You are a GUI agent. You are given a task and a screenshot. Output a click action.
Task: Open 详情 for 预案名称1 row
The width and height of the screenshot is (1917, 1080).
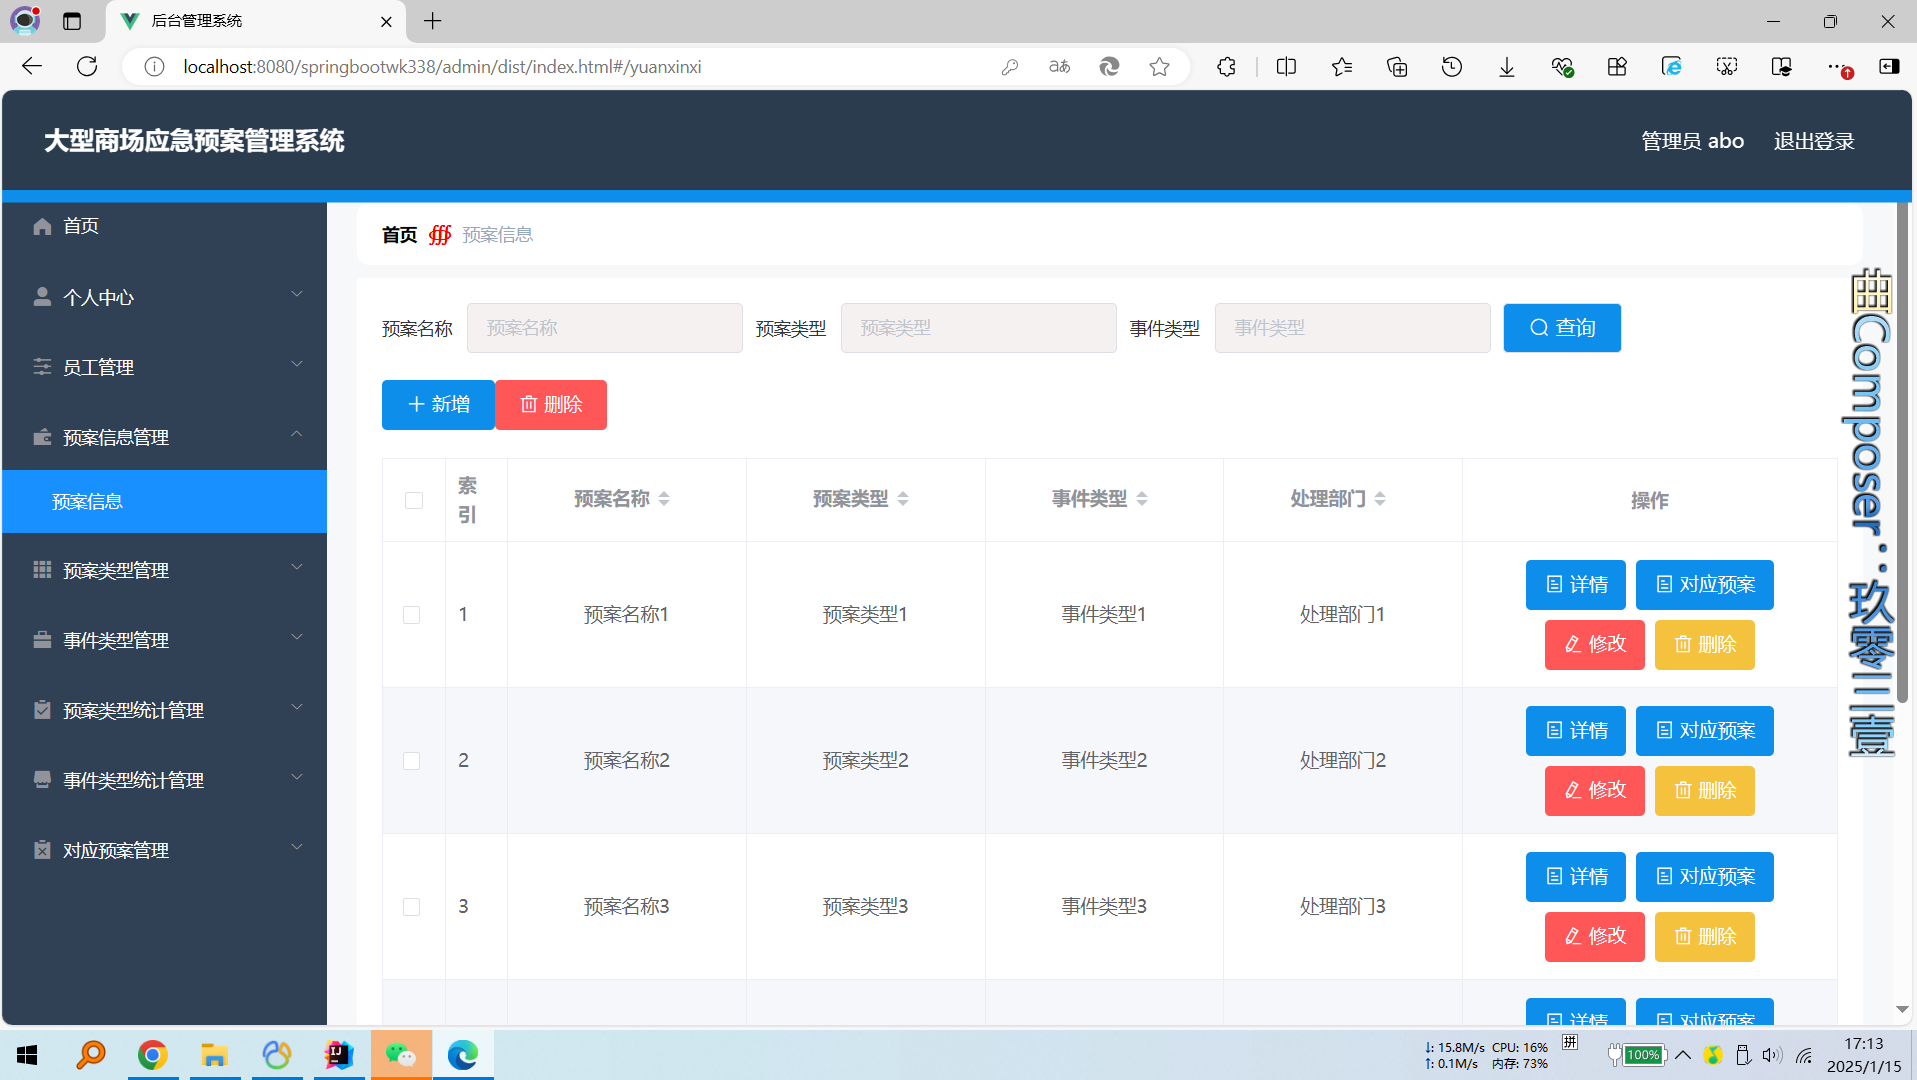click(1576, 585)
